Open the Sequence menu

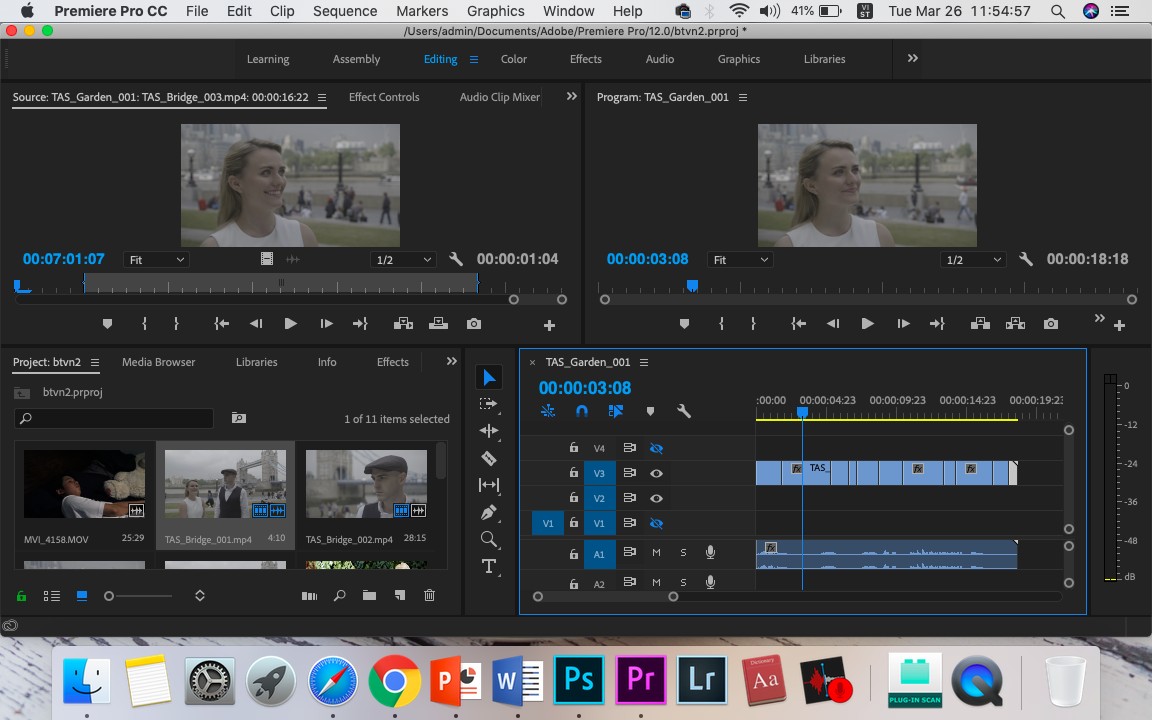point(345,11)
